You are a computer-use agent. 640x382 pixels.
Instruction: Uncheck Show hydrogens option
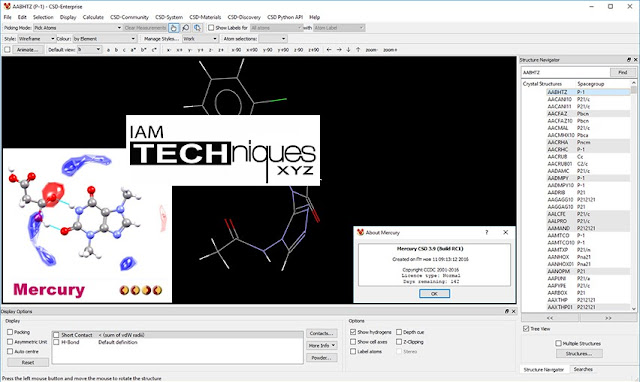tap(353, 332)
